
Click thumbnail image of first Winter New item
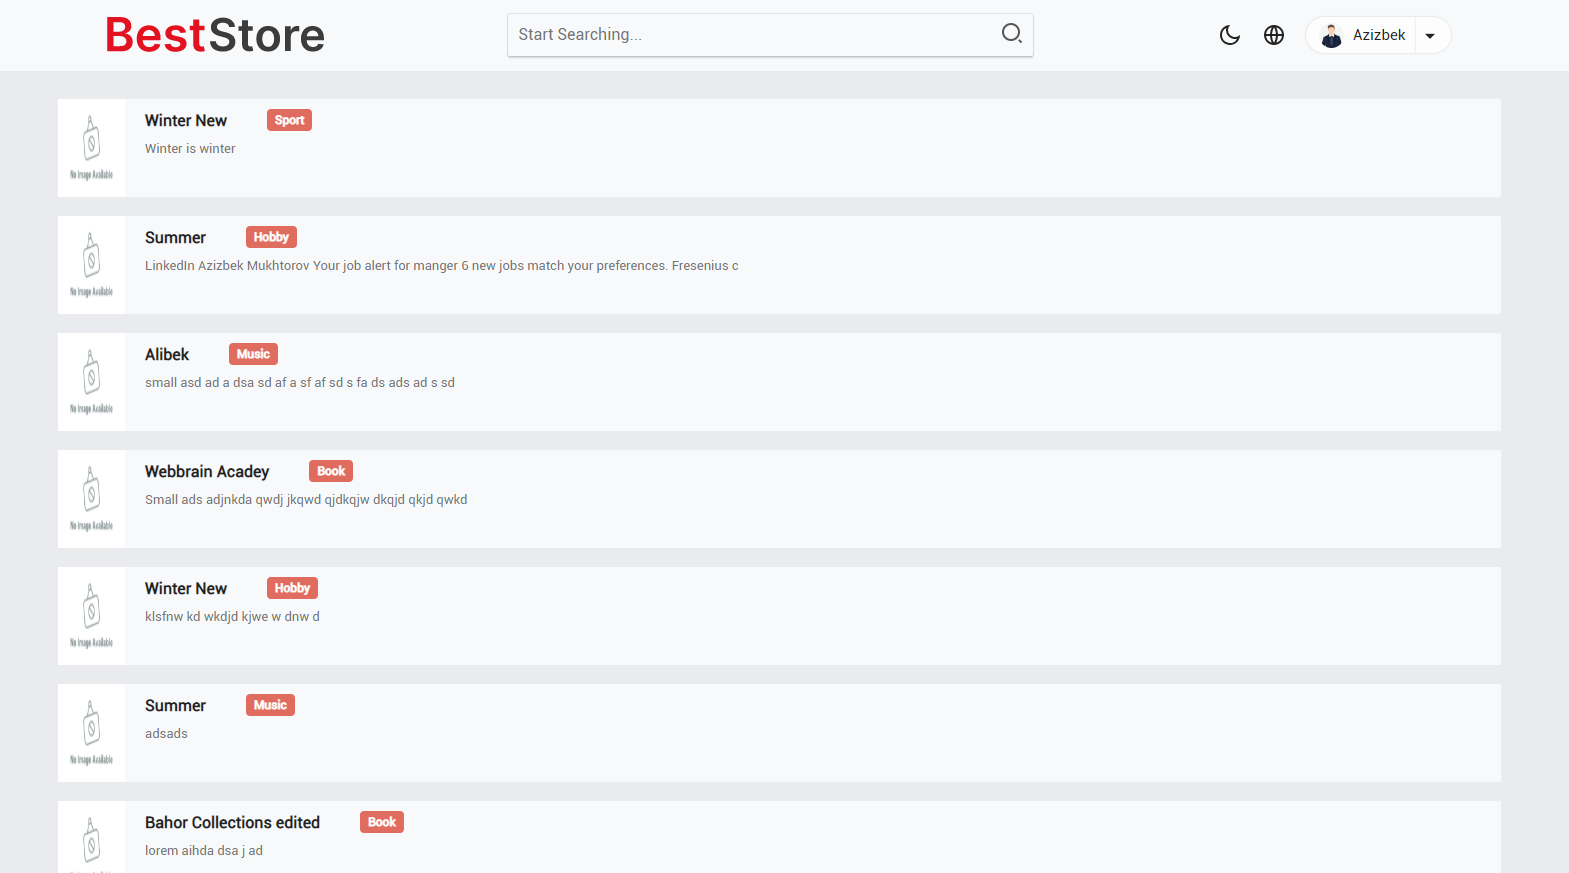pos(92,147)
